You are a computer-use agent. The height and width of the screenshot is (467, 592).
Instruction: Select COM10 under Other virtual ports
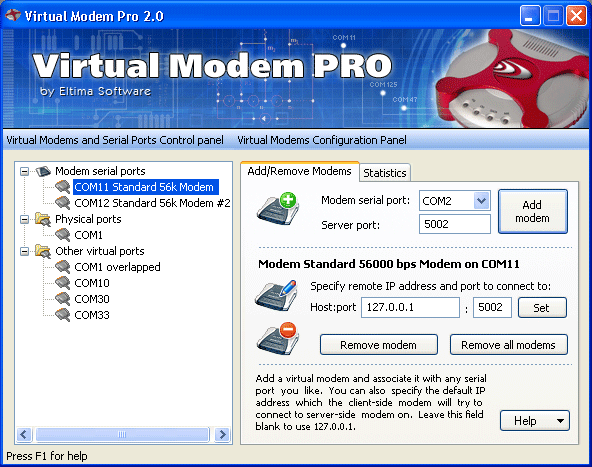click(x=92, y=283)
